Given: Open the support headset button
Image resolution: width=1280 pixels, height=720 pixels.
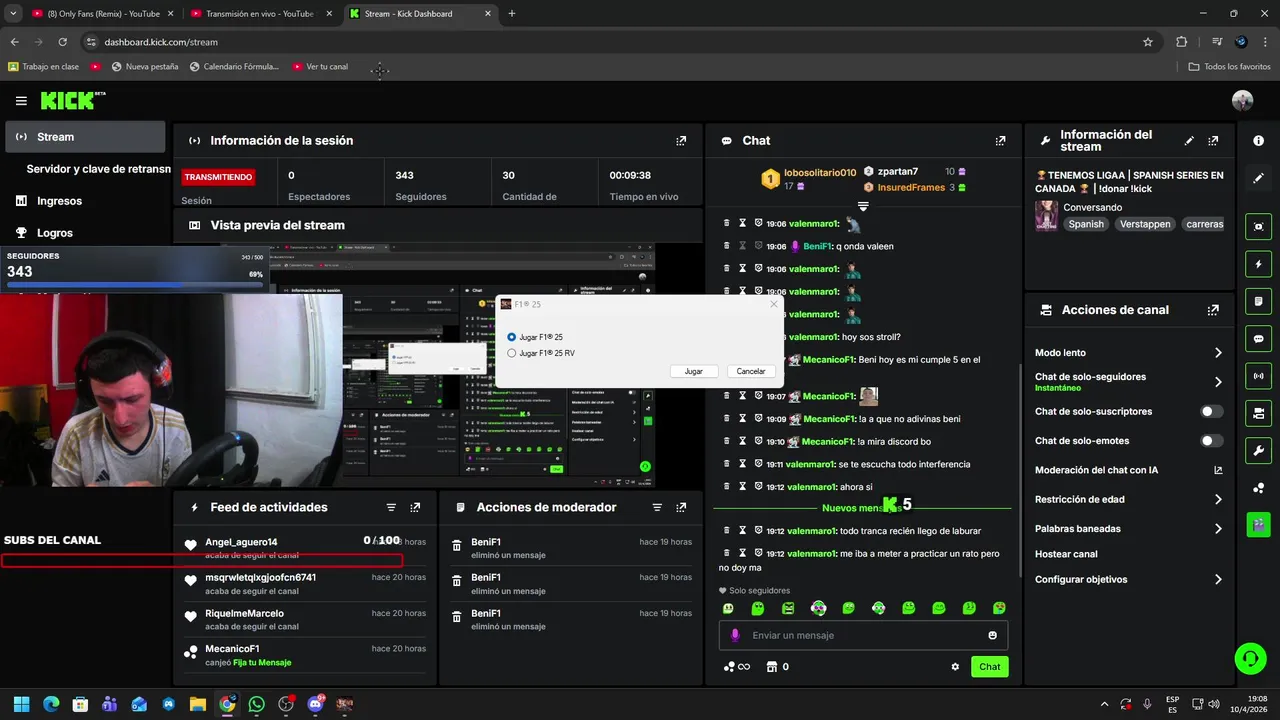Looking at the screenshot, I should [x=1250, y=657].
